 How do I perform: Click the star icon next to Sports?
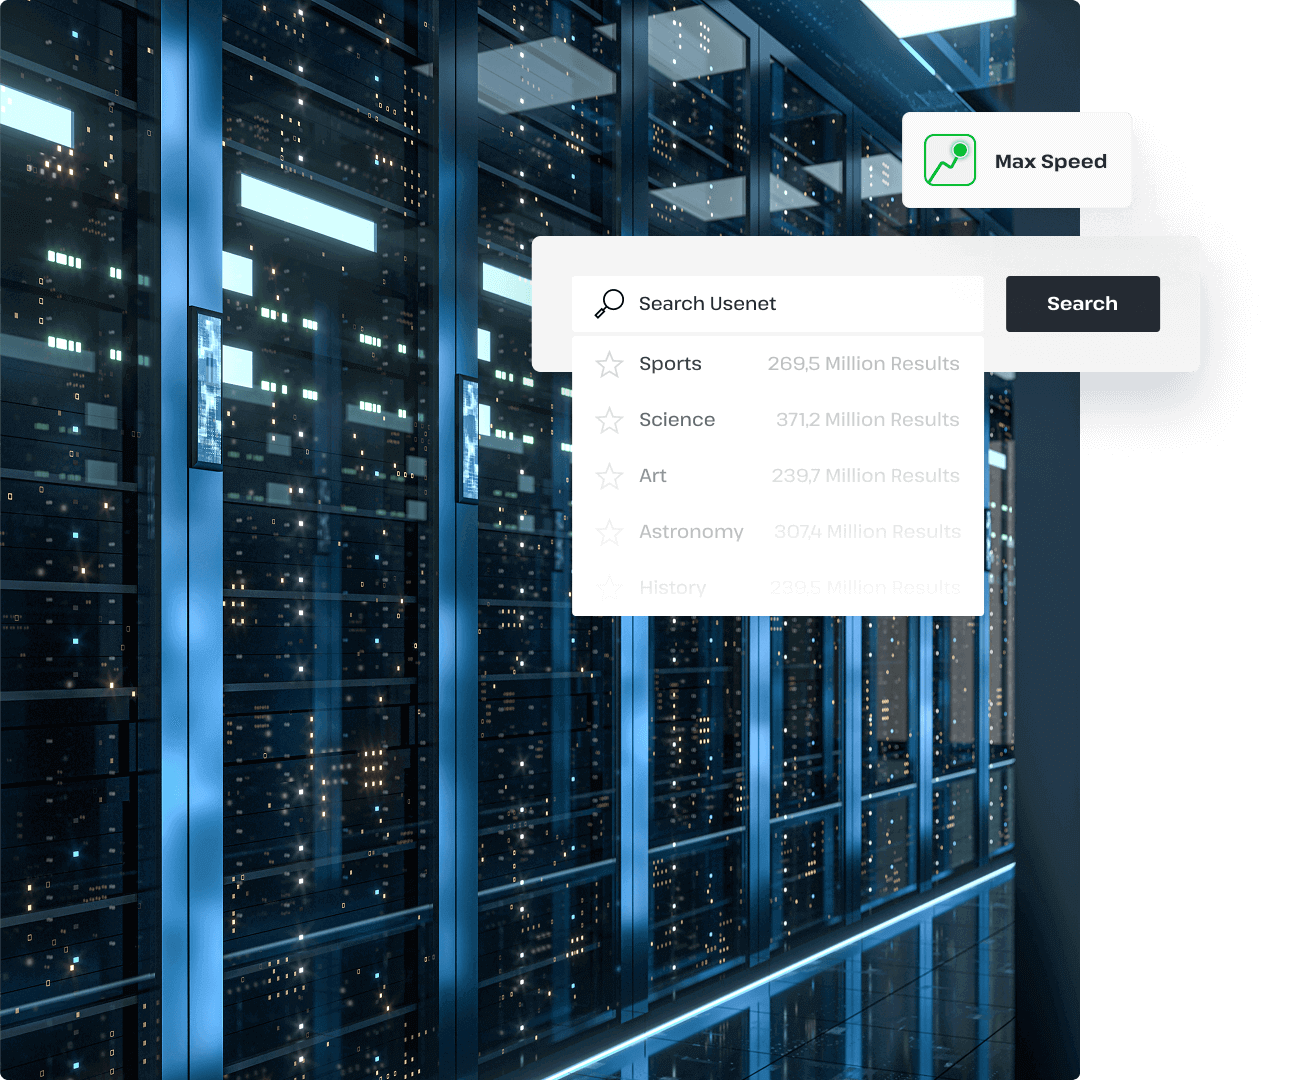pos(609,364)
